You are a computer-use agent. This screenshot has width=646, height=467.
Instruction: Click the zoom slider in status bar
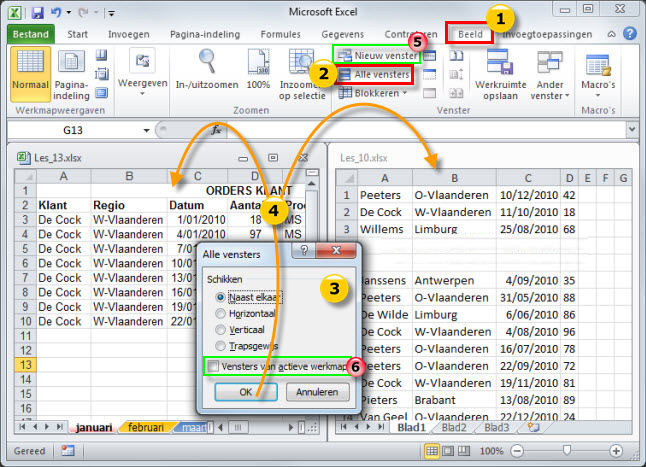coord(568,451)
